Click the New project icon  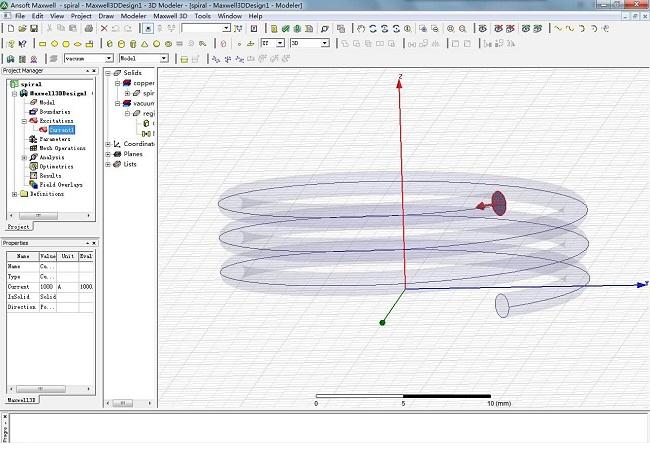coord(11,29)
